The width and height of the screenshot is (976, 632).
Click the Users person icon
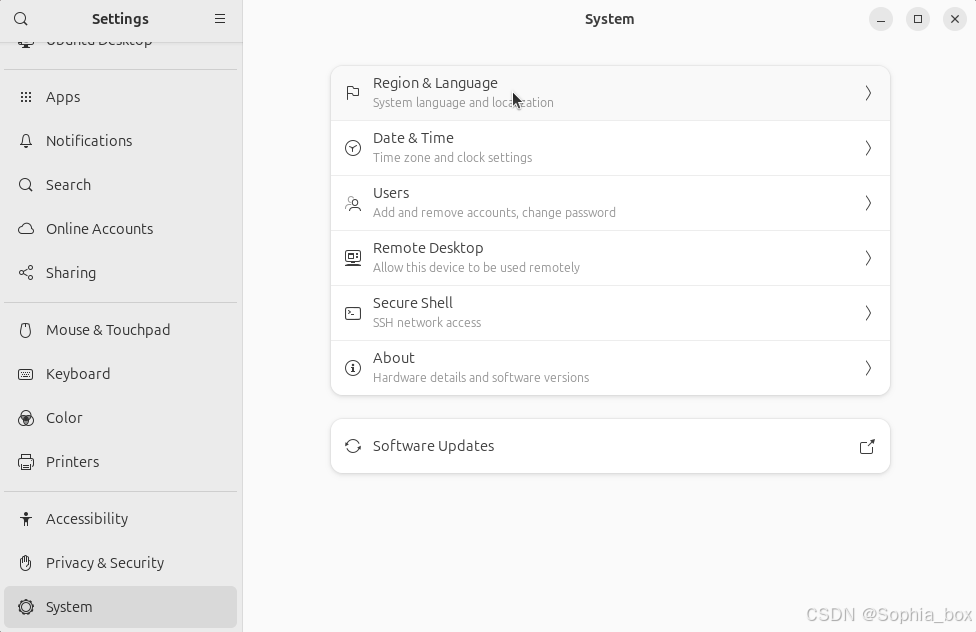[x=353, y=203]
